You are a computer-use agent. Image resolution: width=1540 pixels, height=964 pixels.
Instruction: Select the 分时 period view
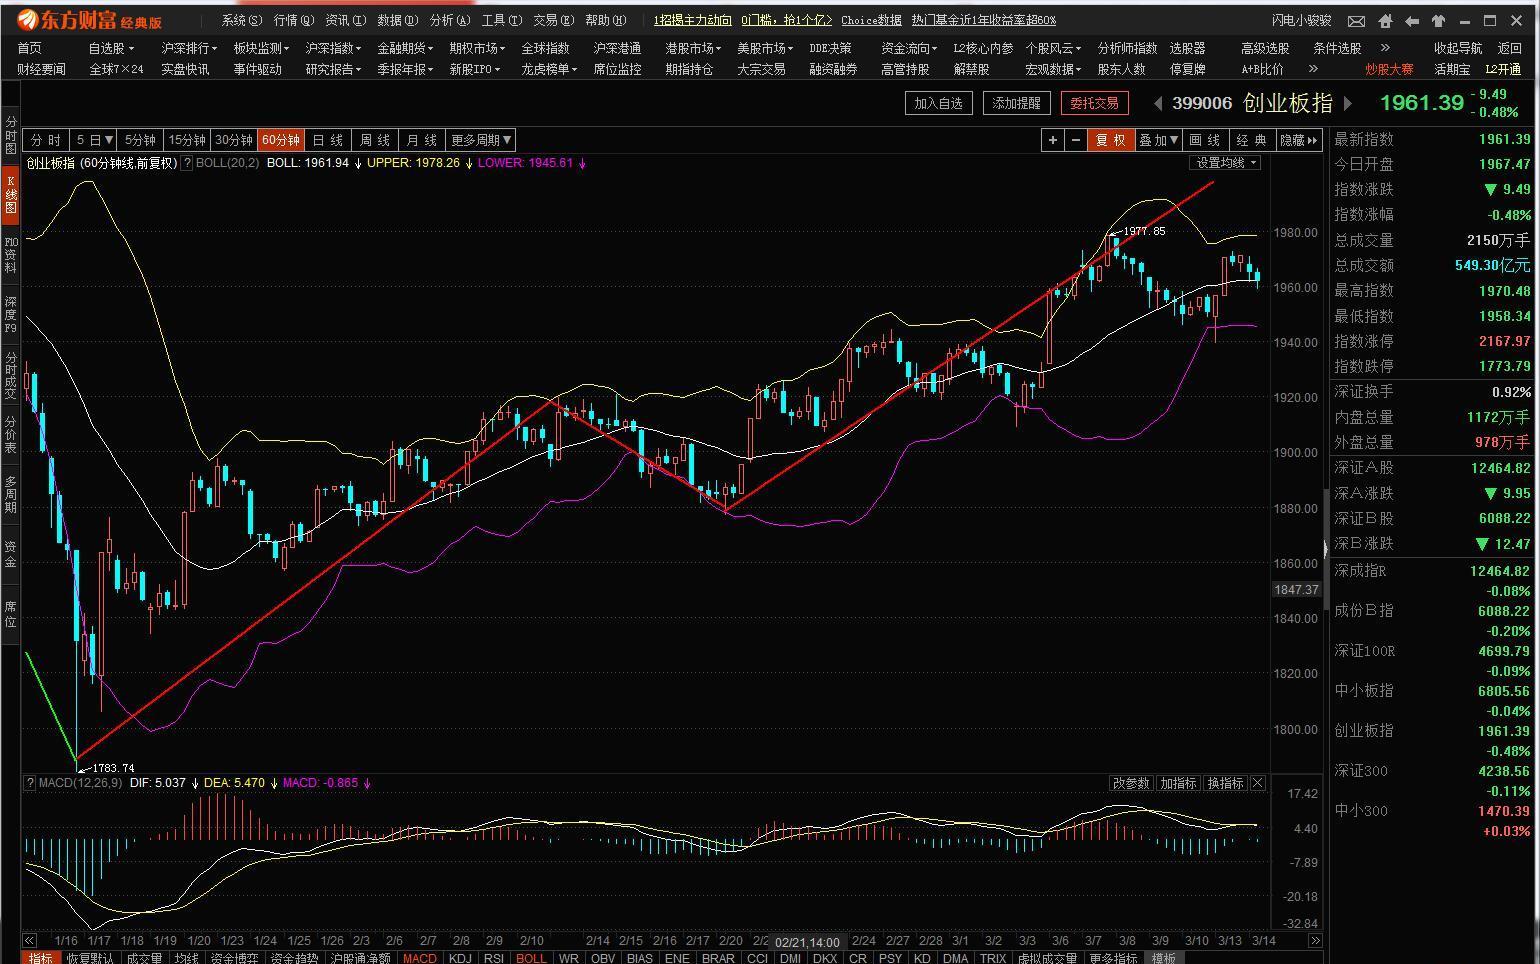(x=46, y=140)
